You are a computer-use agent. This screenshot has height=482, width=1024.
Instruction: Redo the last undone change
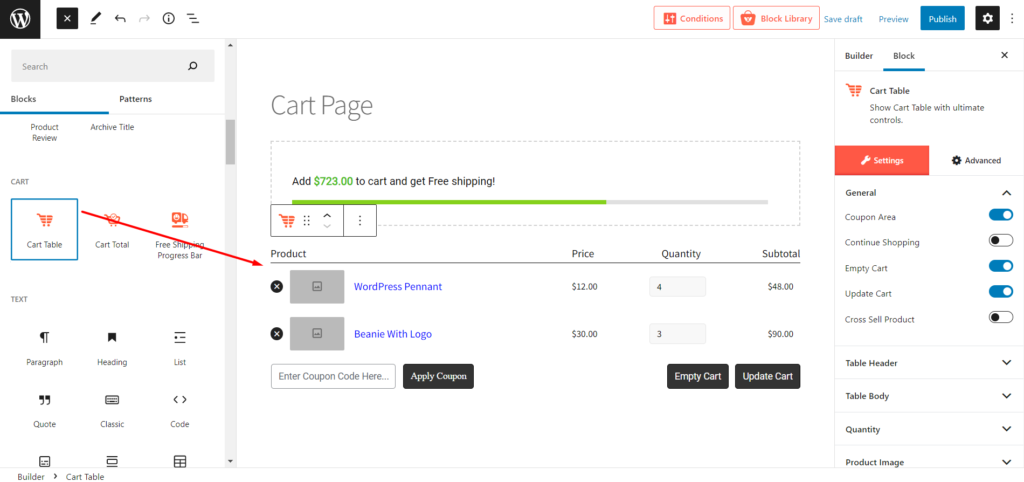pos(144,19)
